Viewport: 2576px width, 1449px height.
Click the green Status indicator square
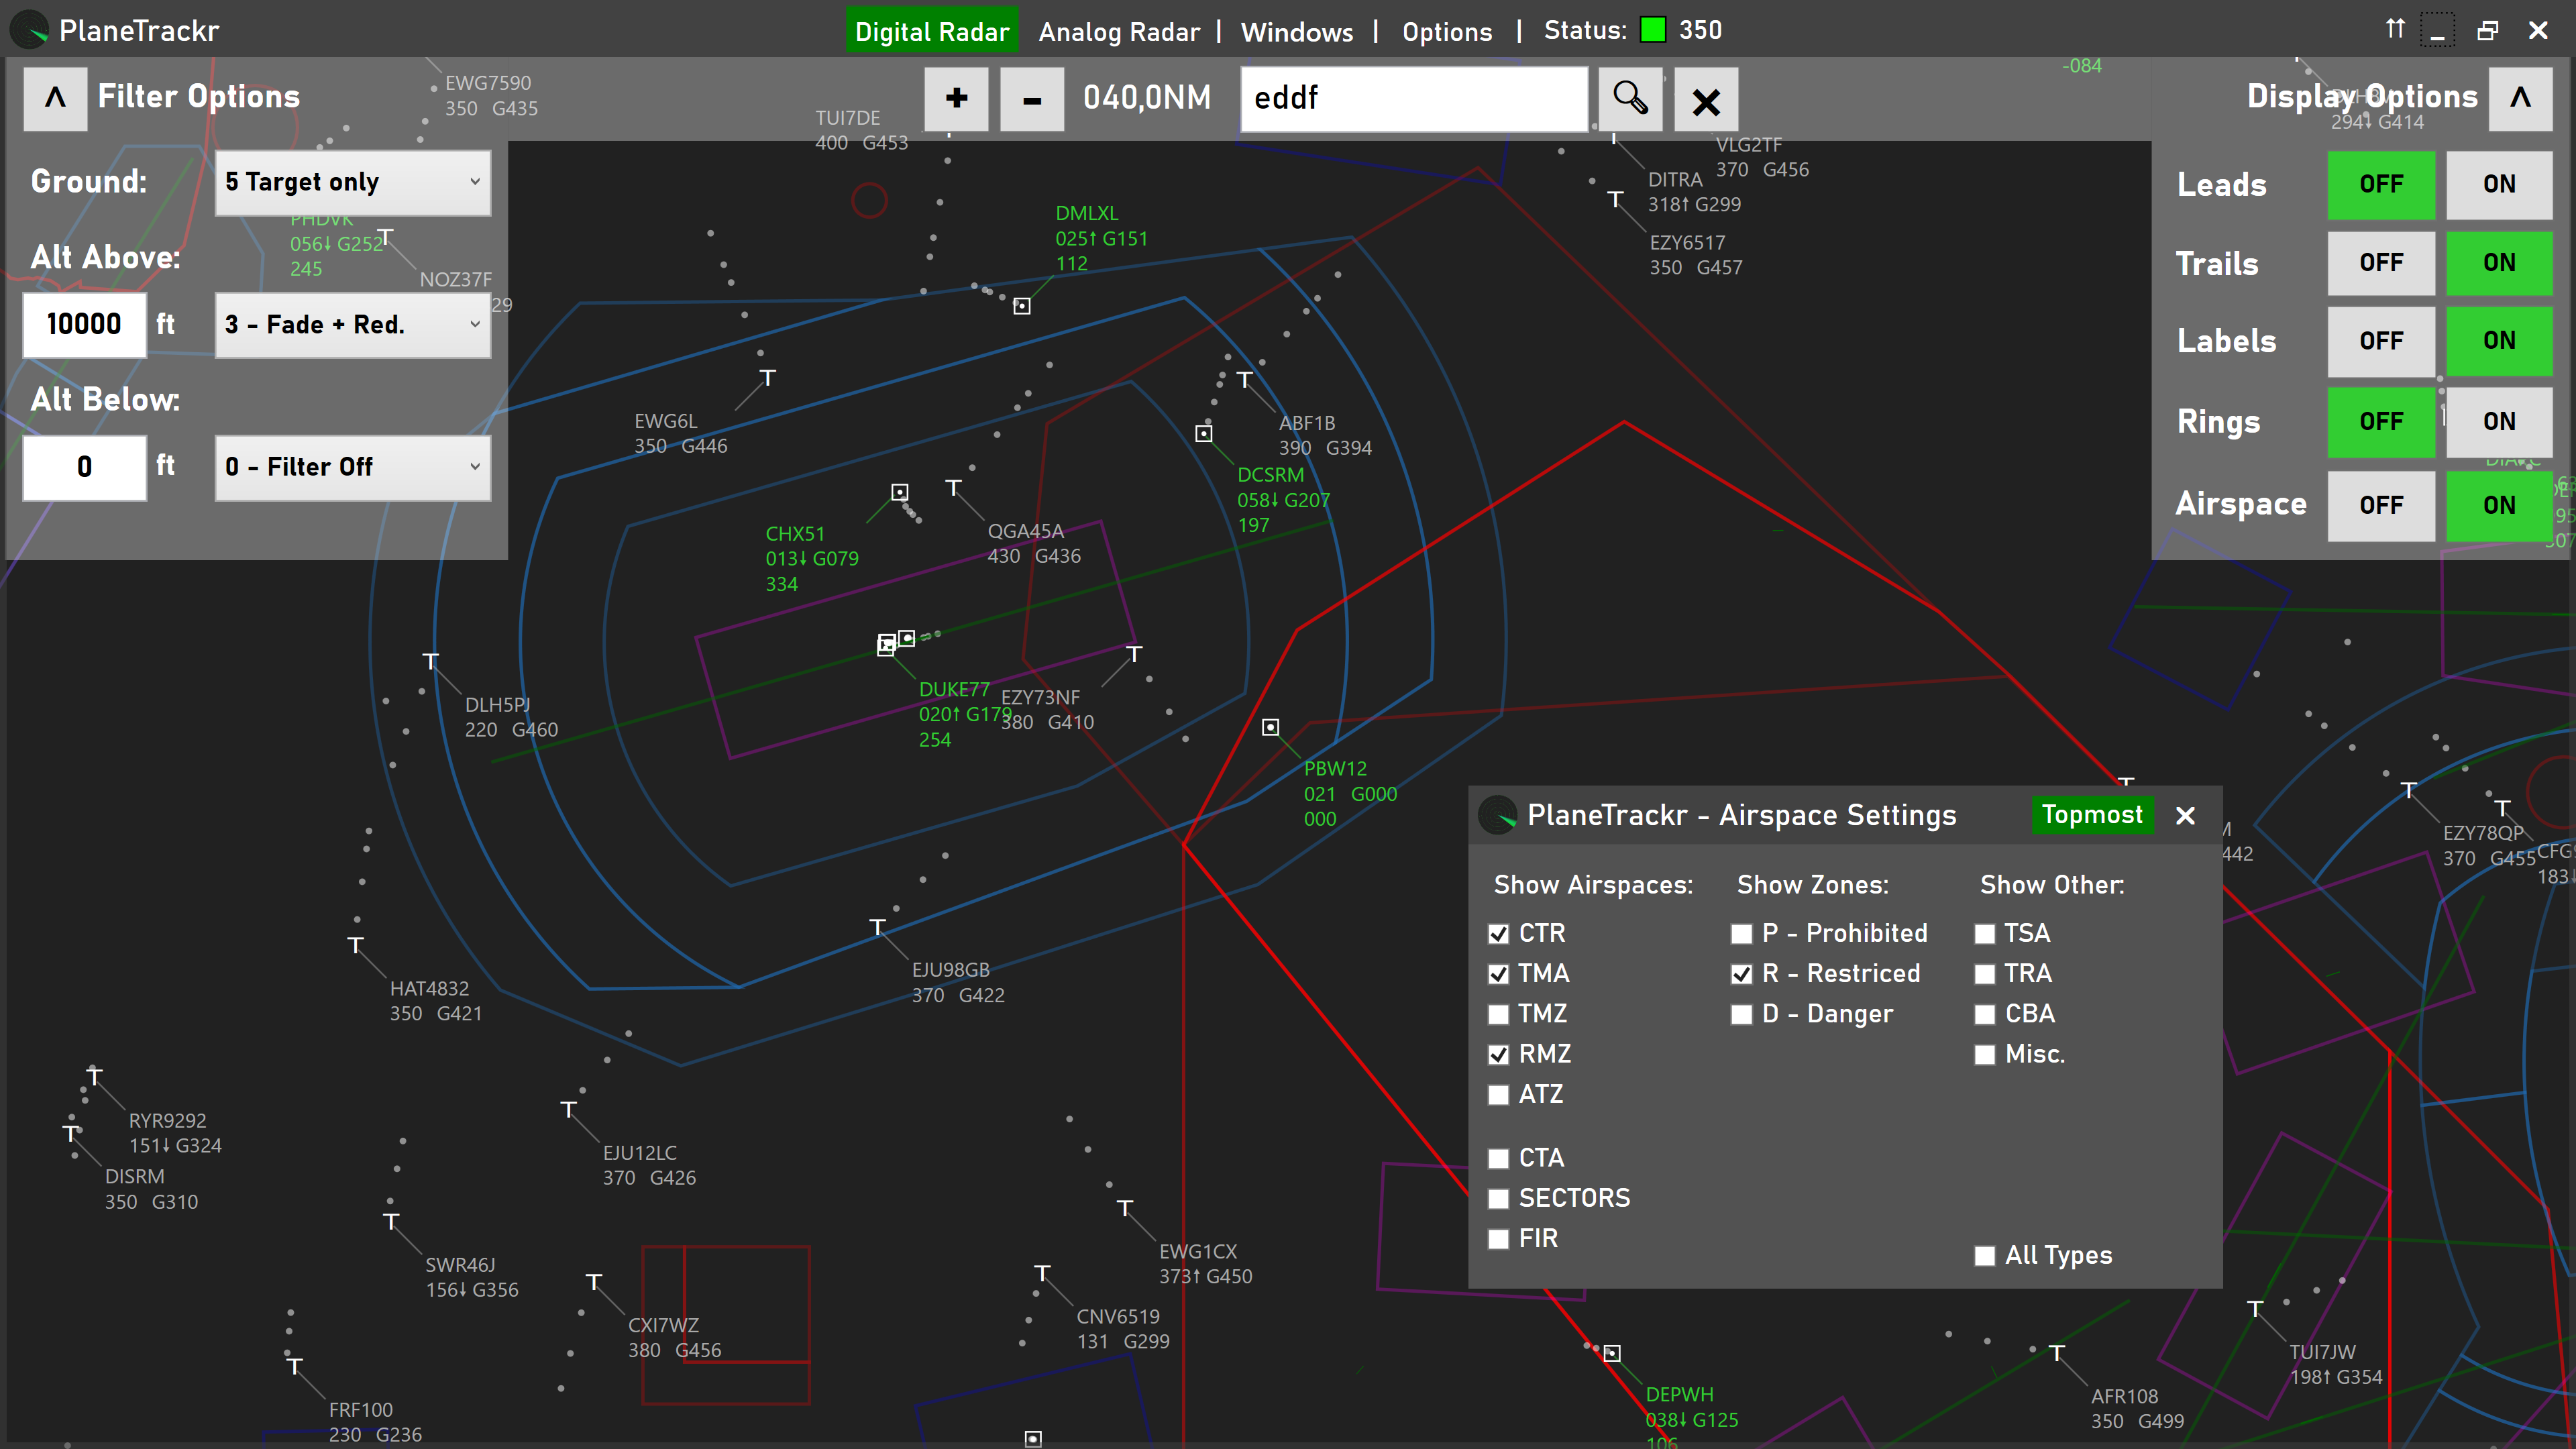click(x=1653, y=30)
